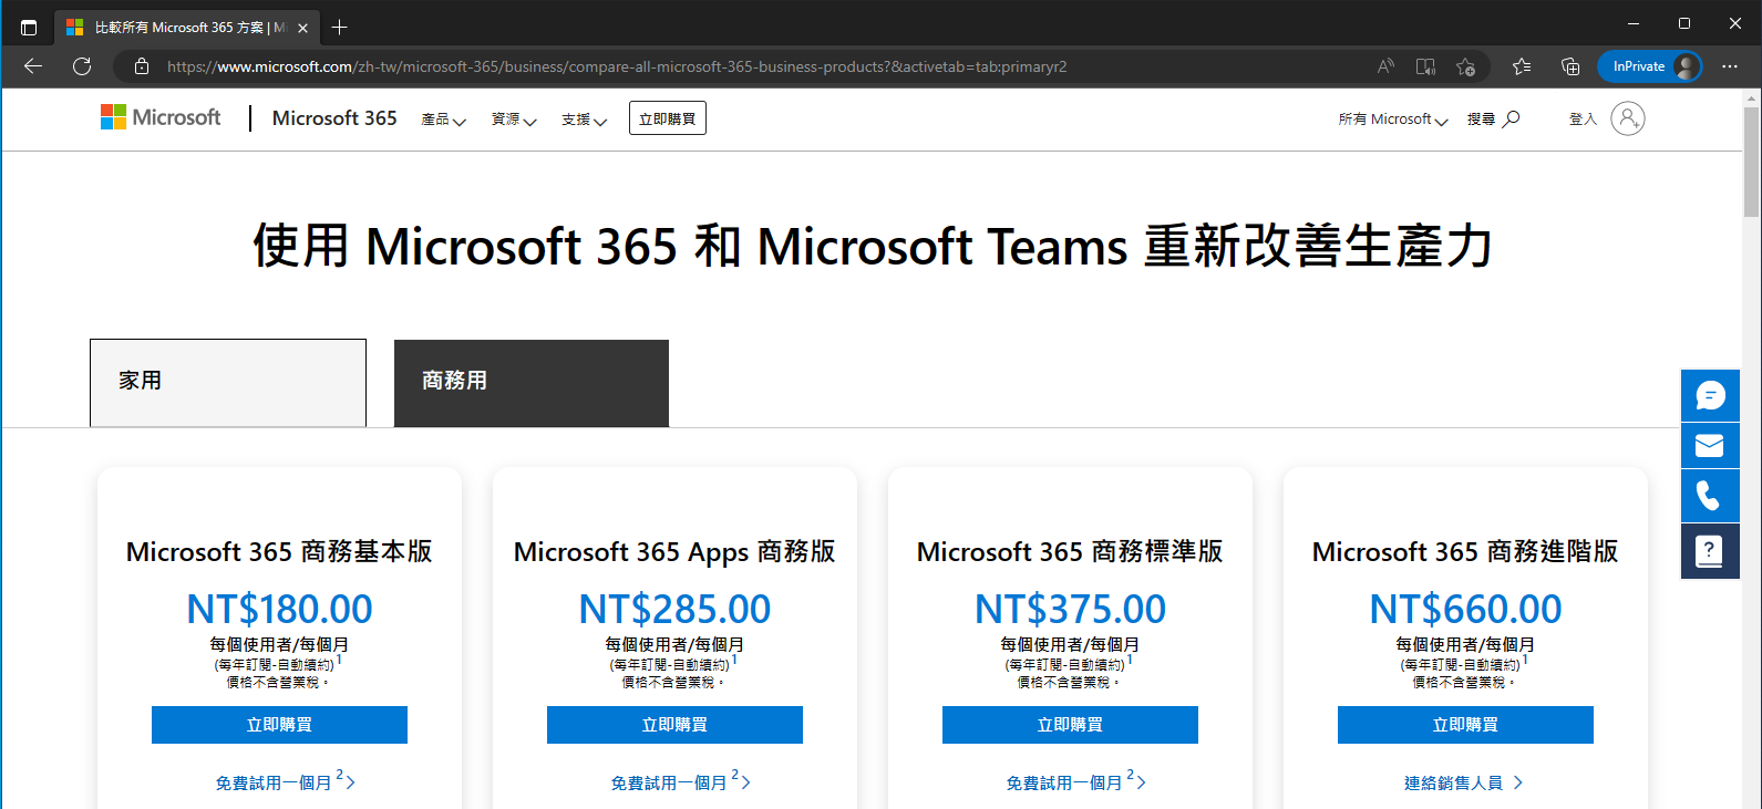Open the chat support side icon
This screenshot has width=1762, height=809.
[x=1710, y=395]
